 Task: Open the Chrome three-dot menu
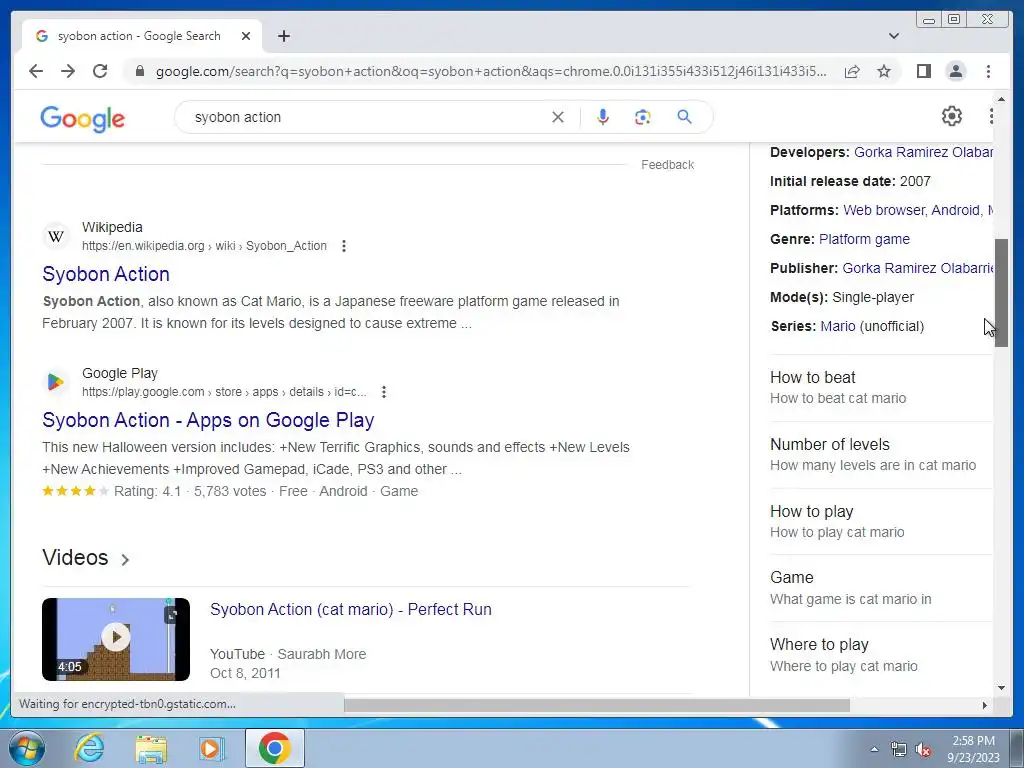click(x=988, y=71)
